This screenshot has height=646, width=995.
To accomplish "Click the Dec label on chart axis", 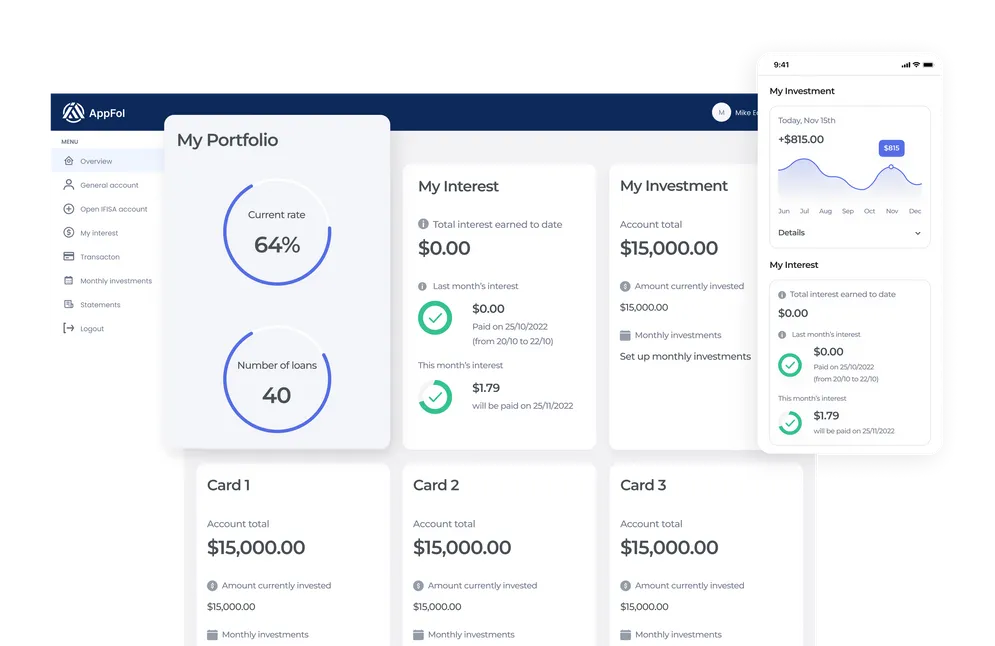I will coord(915,211).
